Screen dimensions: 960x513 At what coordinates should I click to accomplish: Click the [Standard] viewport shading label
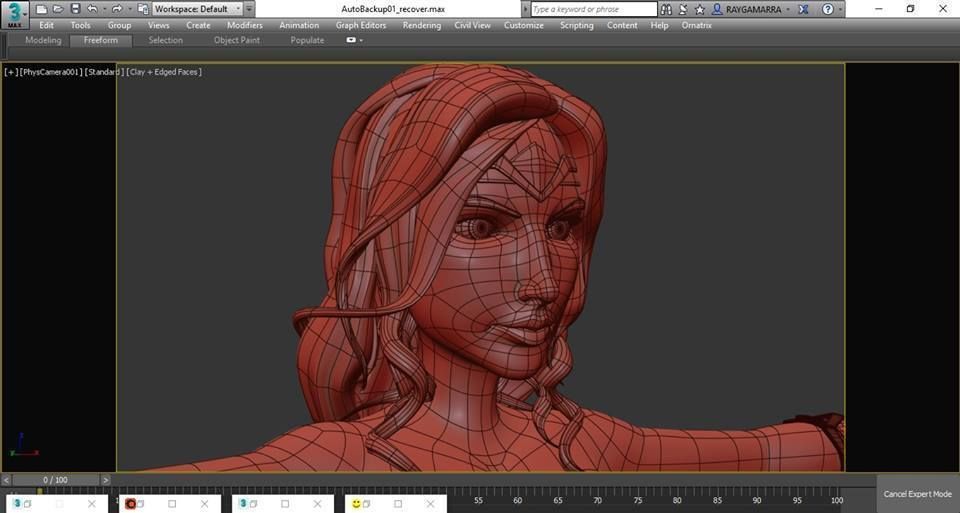pyautogui.click(x=103, y=72)
